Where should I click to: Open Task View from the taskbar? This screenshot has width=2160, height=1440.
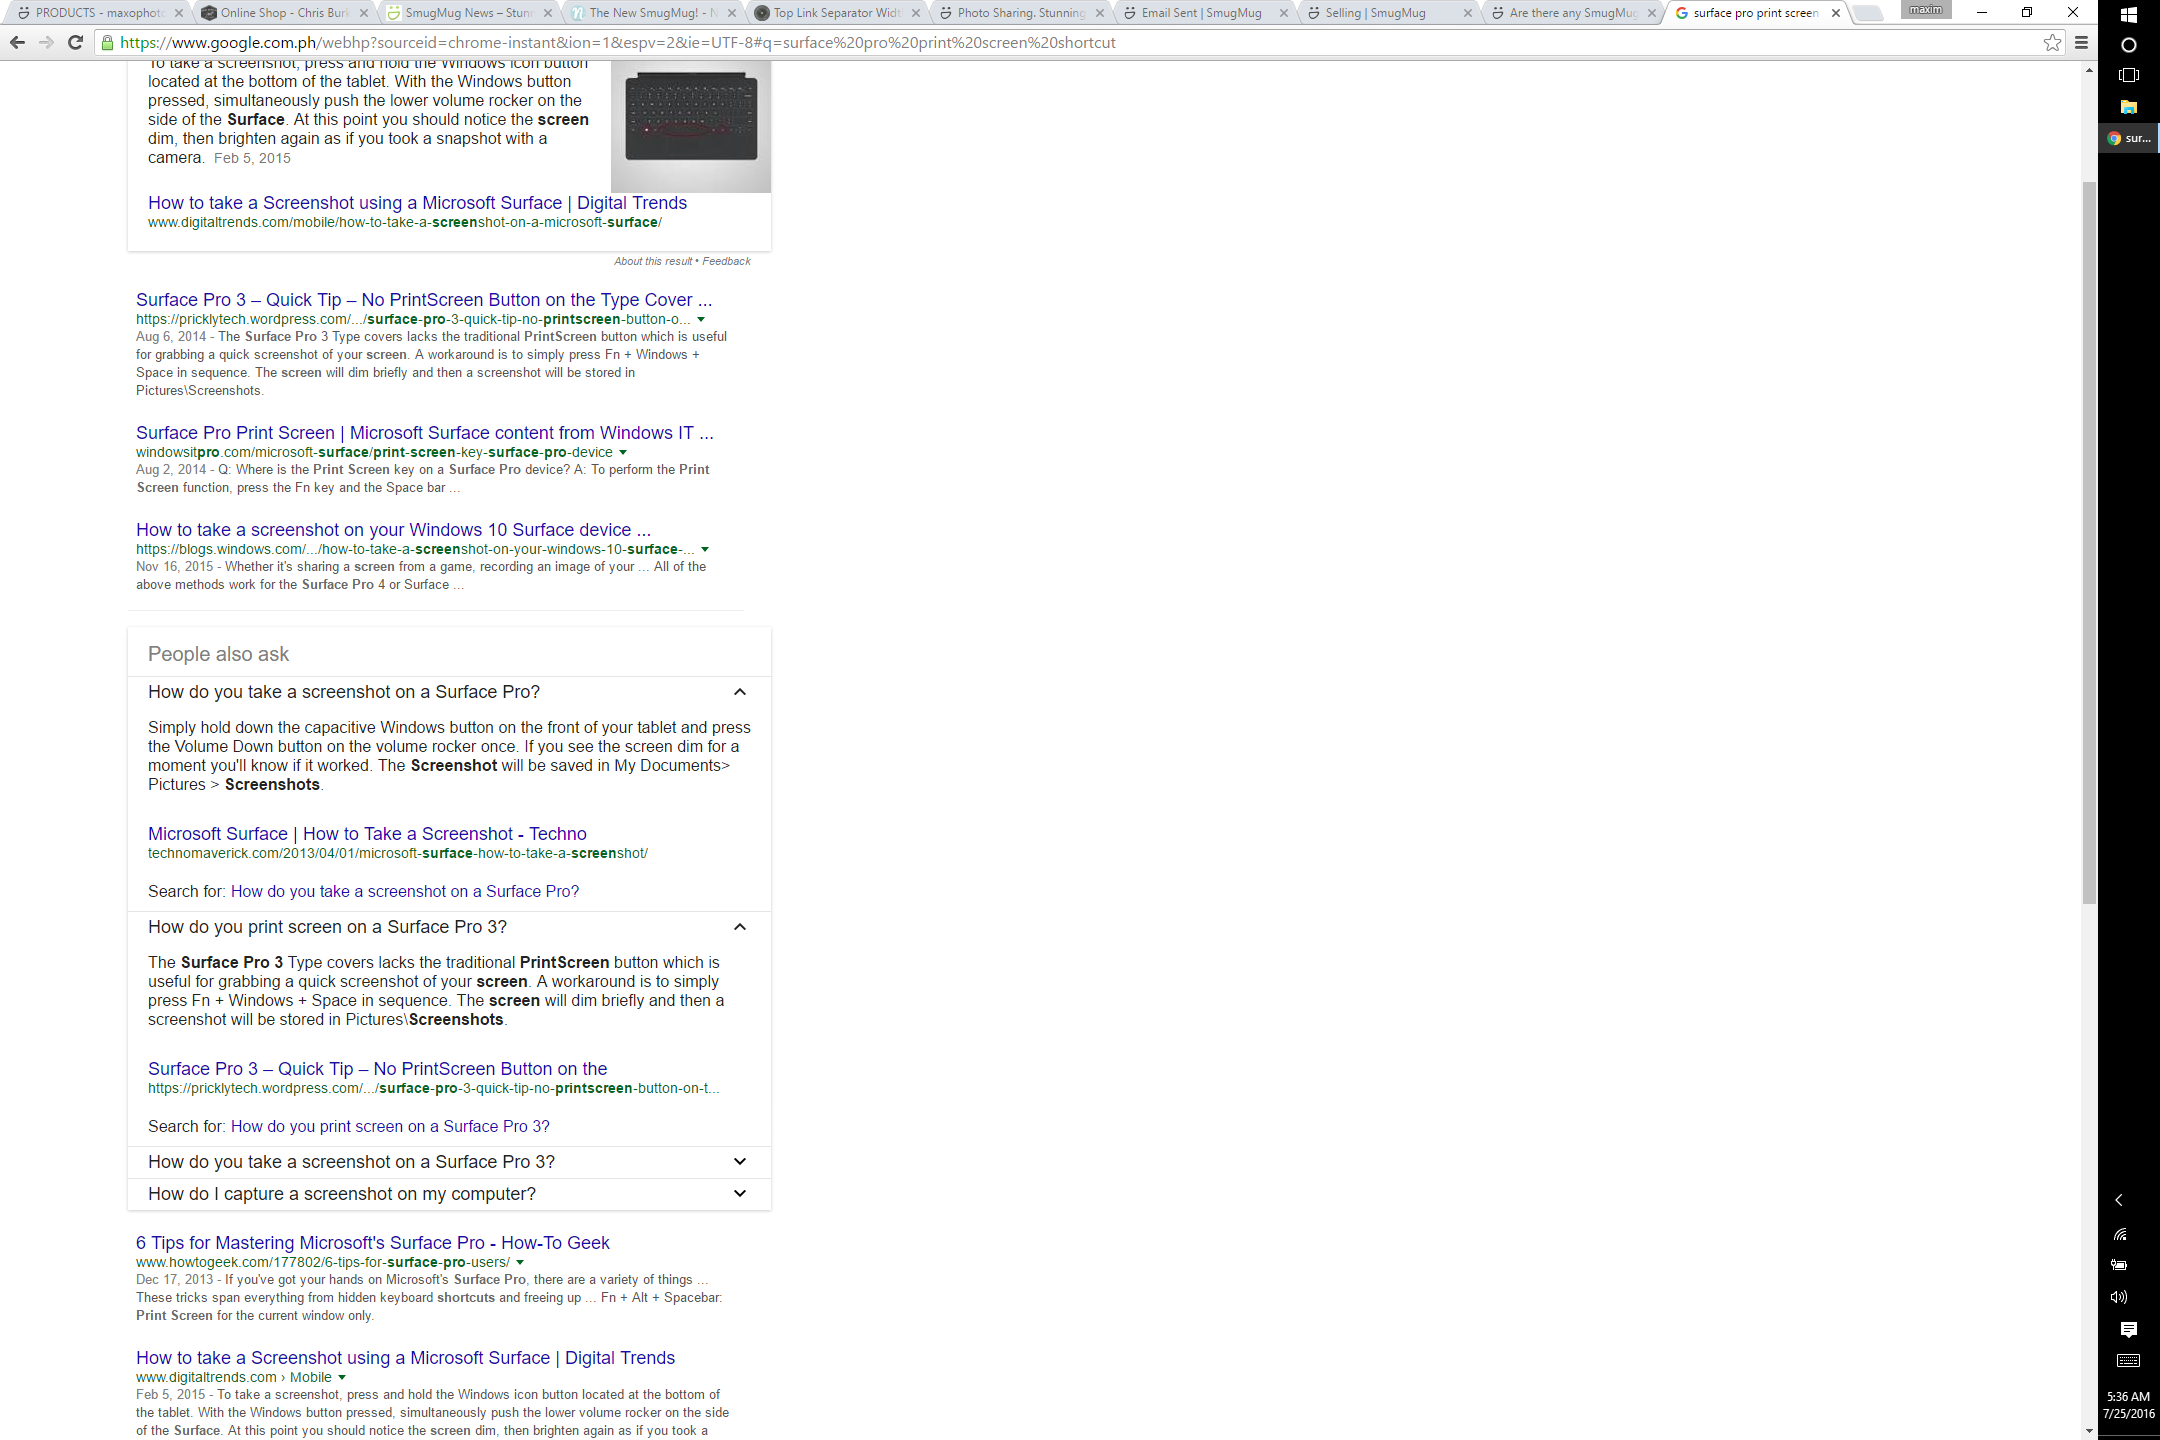pyautogui.click(x=2129, y=76)
